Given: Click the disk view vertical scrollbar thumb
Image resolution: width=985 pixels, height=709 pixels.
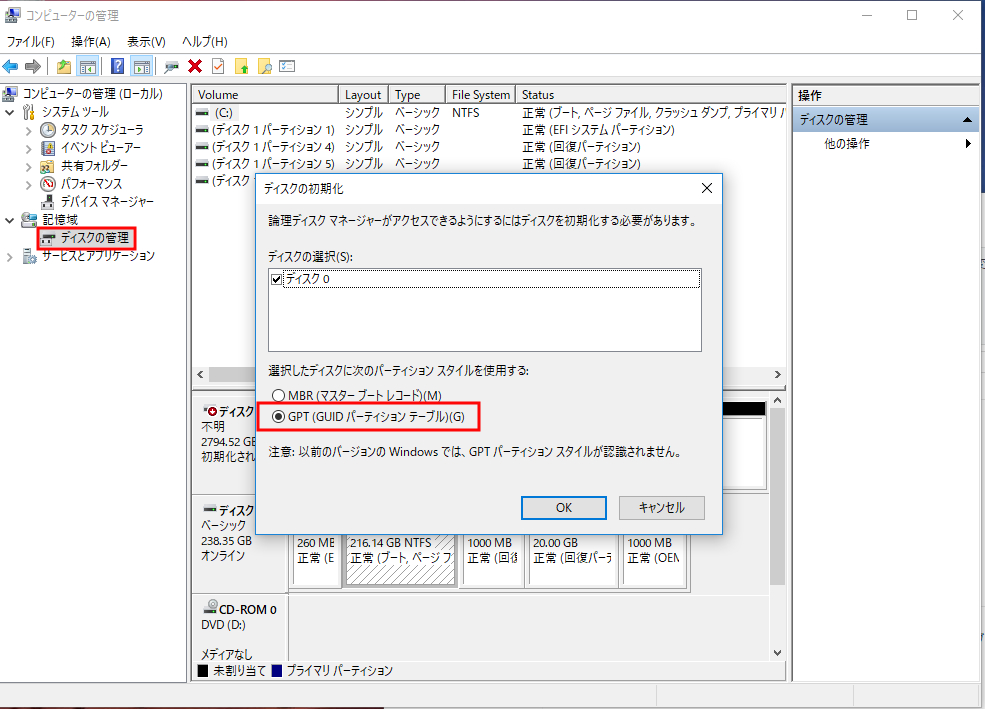Looking at the screenshot, I should coord(778,496).
